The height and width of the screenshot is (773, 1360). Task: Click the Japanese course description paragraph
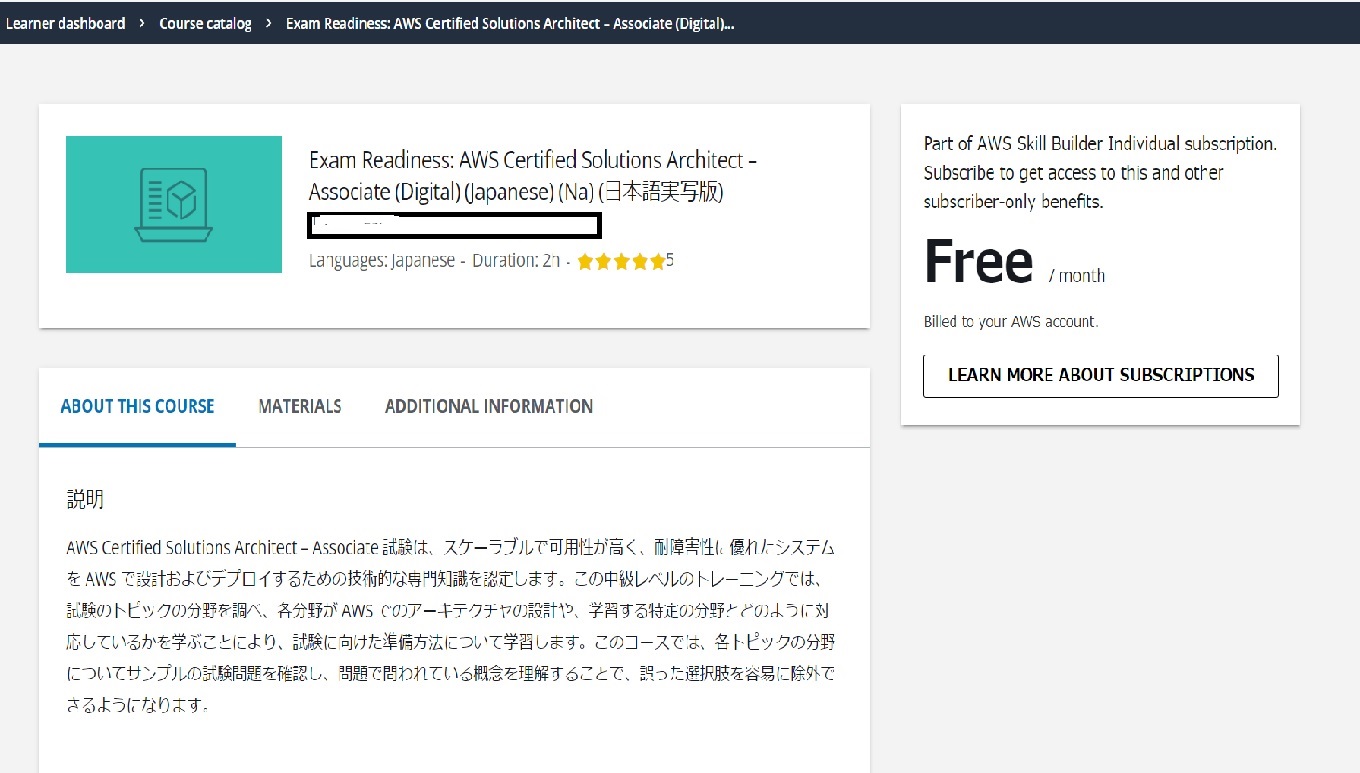tap(451, 626)
